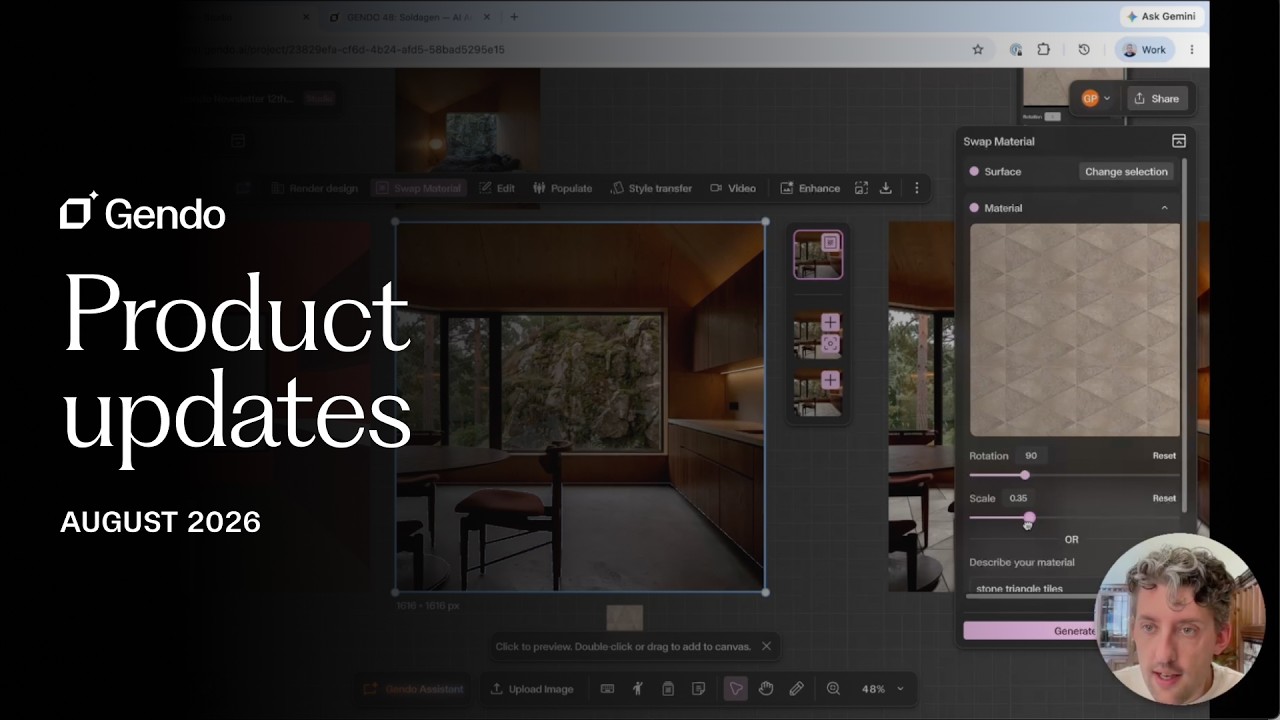The width and height of the screenshot is (1280, 720).
Task: Switch to the GENDO browser tab
Action: [410, 17]
